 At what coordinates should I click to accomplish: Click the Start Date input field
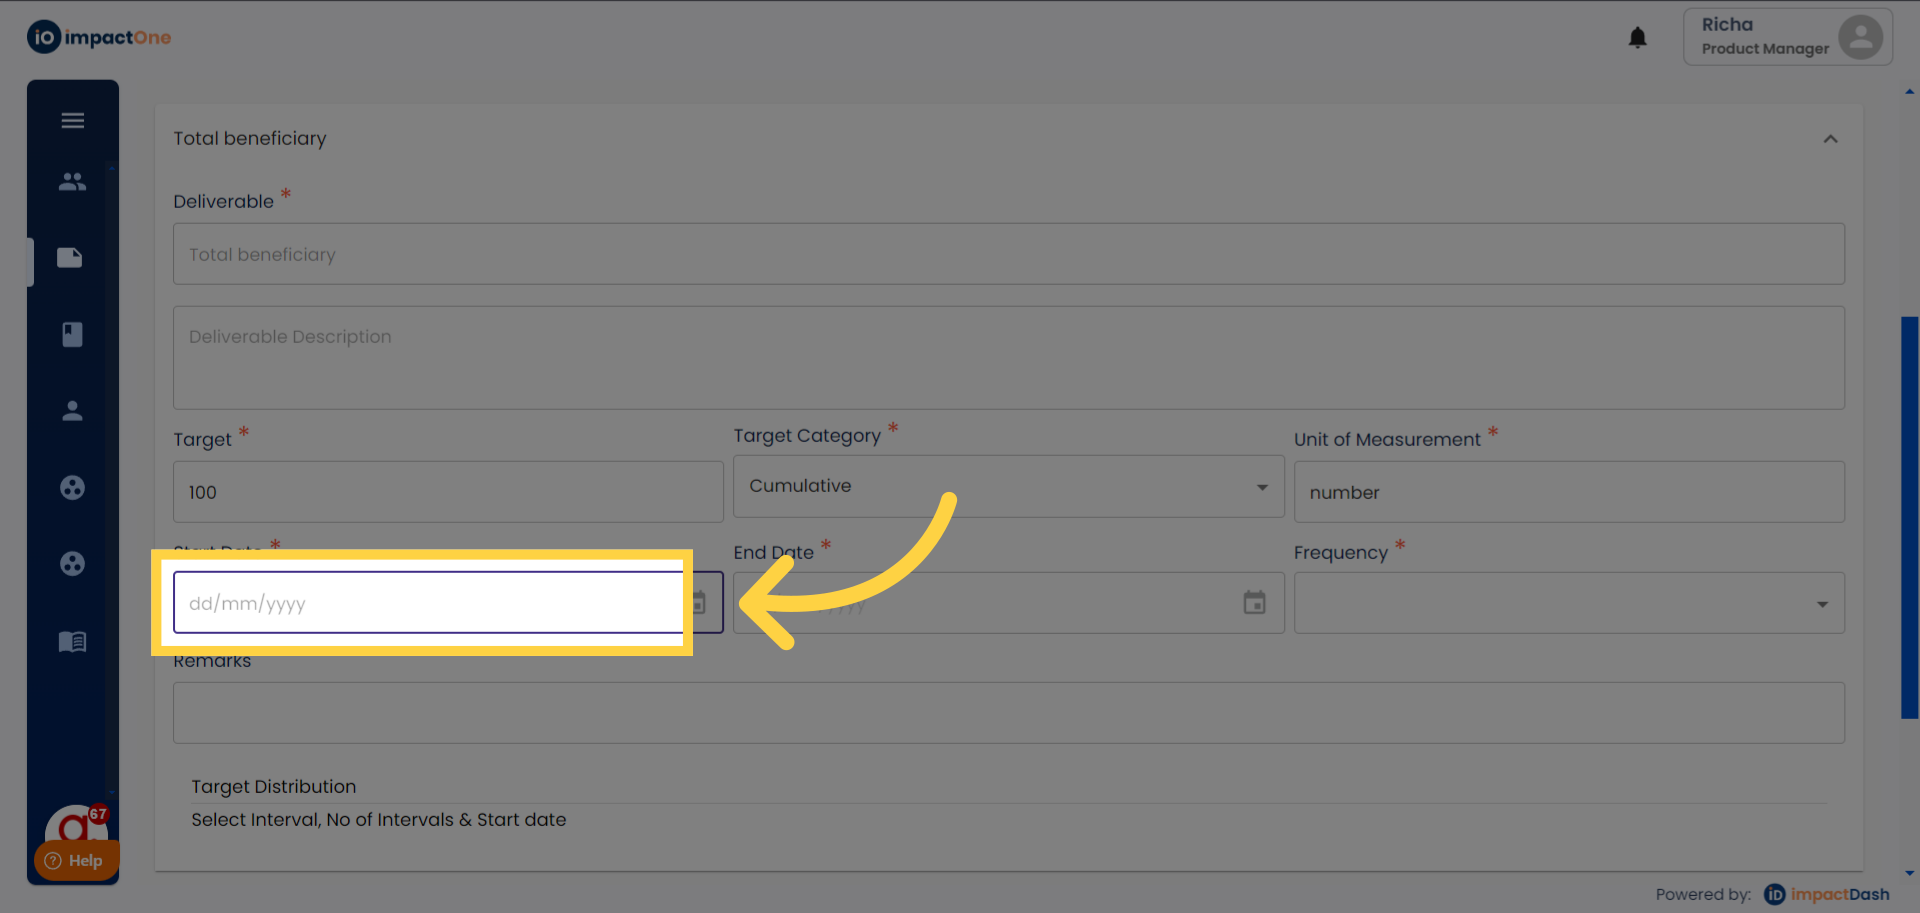(428, 603)
